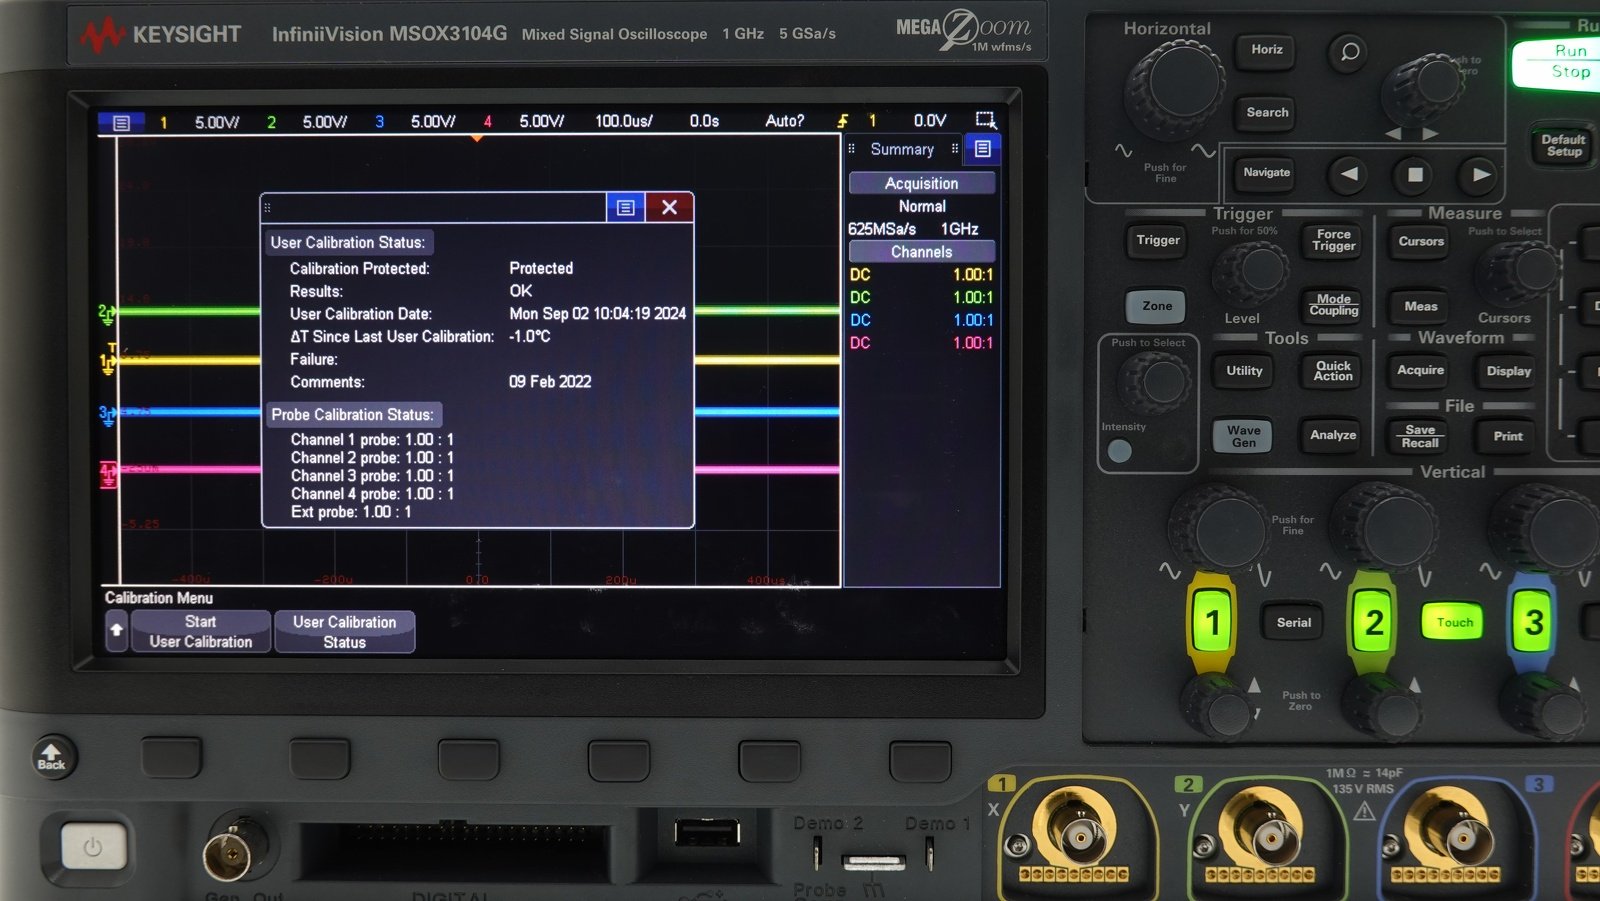Click the trigger Level knob

tap(1253, 269)
